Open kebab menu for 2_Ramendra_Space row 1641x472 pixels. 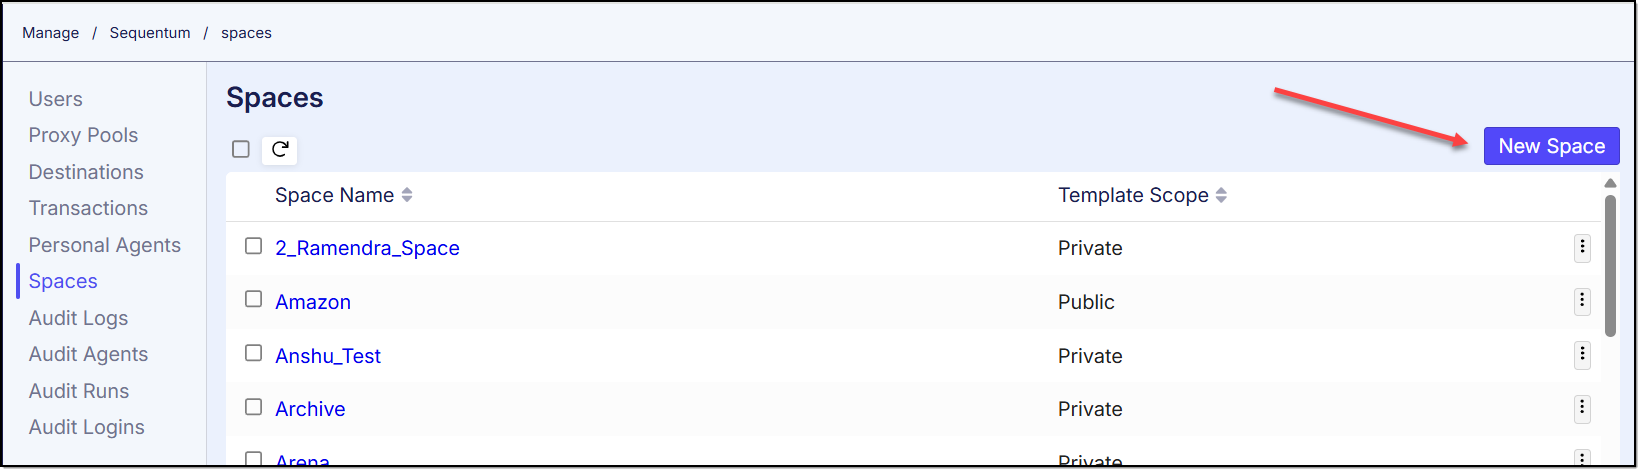tap(1582, 248)
